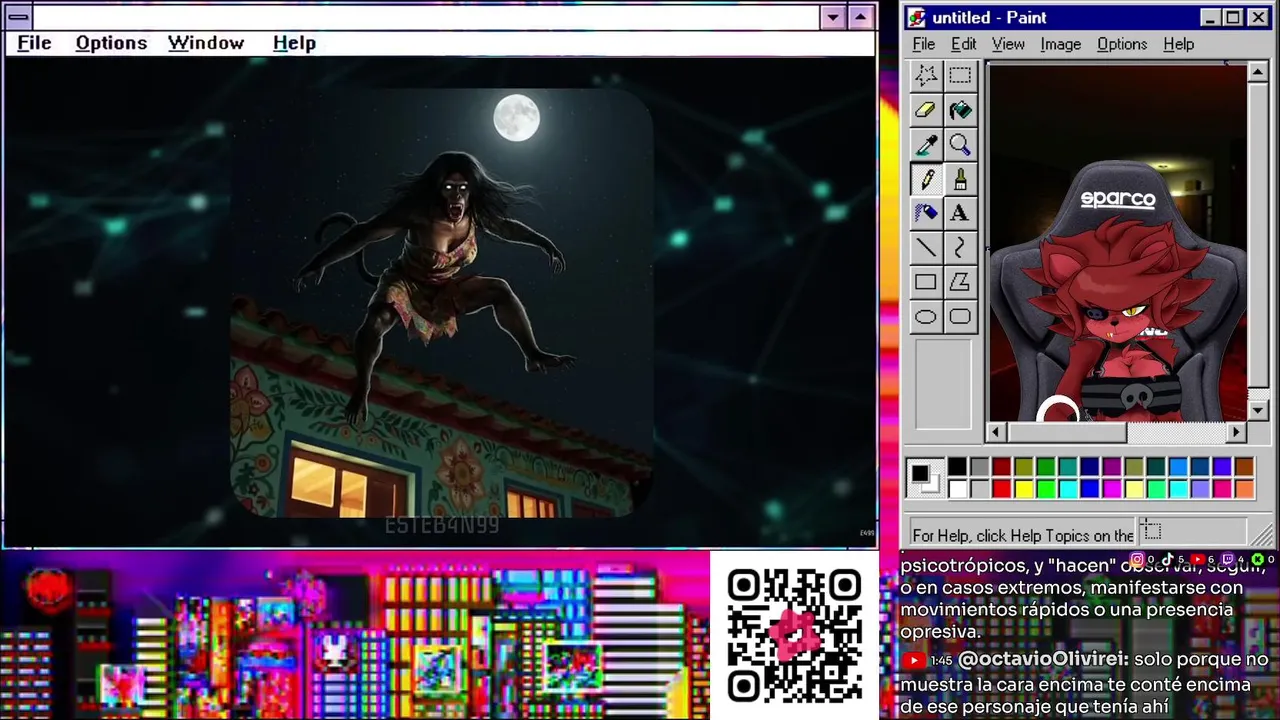Click the up-arrow maximize button of left window
Screen dimensions: 1280x720
point(861,17)
